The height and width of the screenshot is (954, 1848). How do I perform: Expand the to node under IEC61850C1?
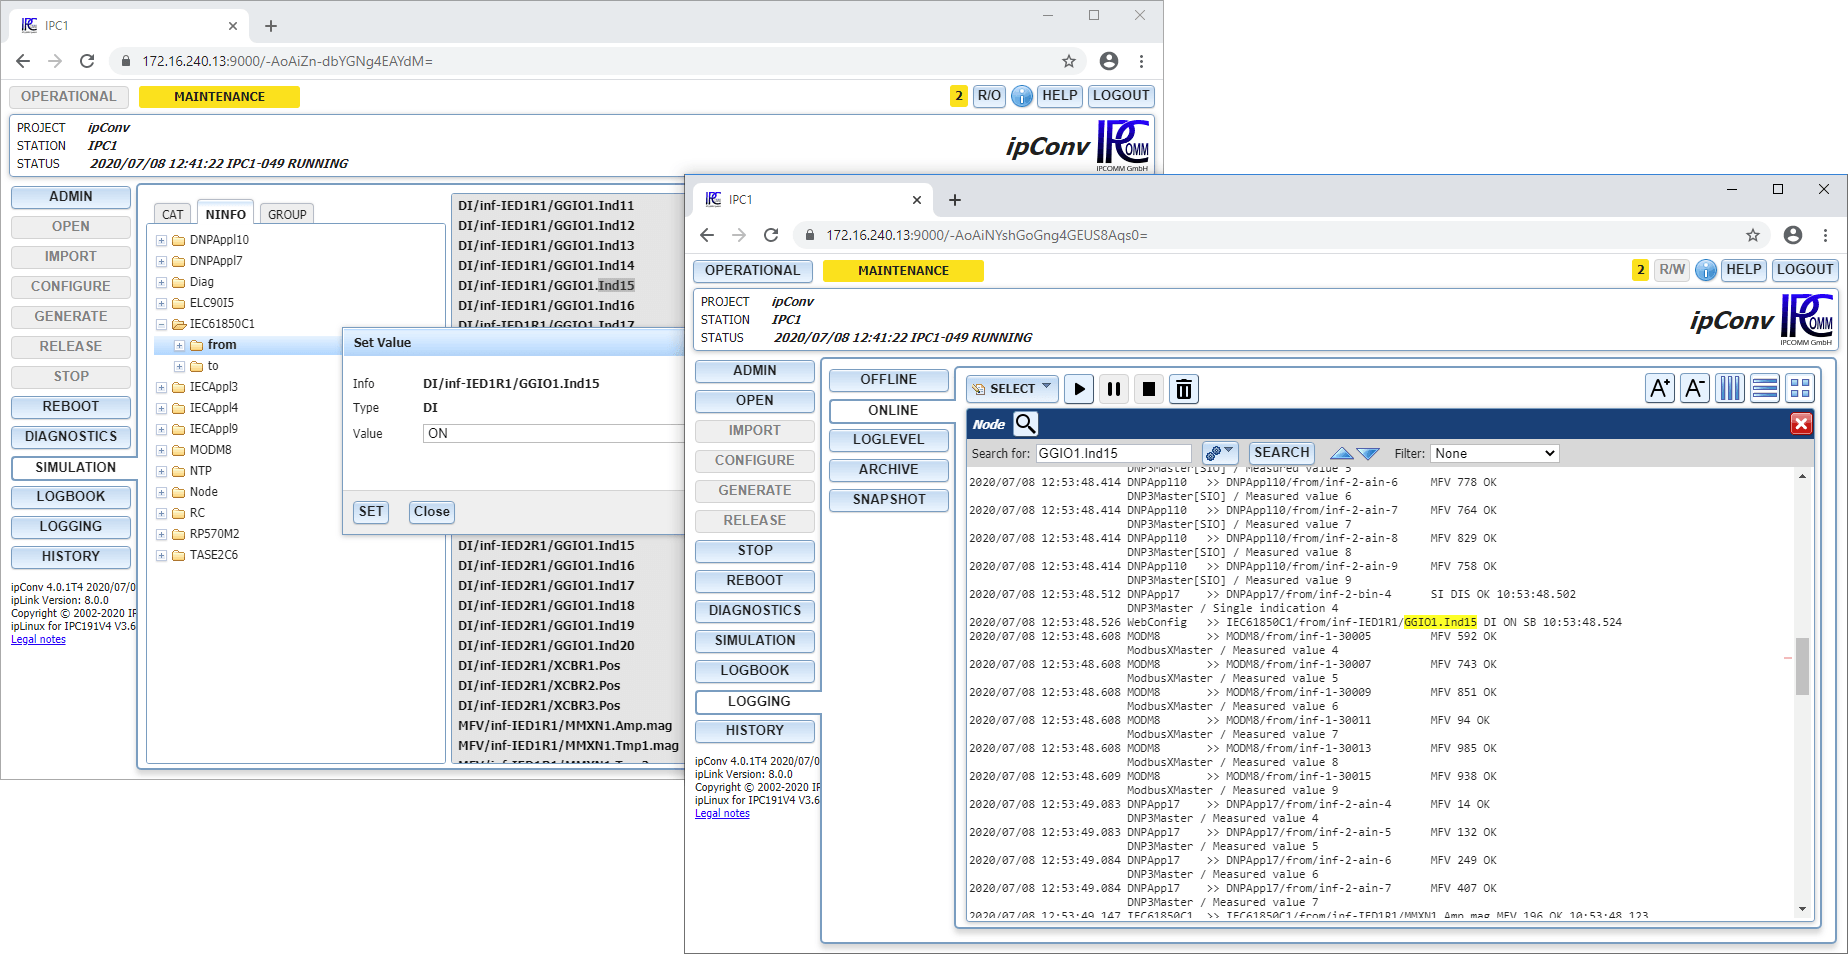click(179, 367)
